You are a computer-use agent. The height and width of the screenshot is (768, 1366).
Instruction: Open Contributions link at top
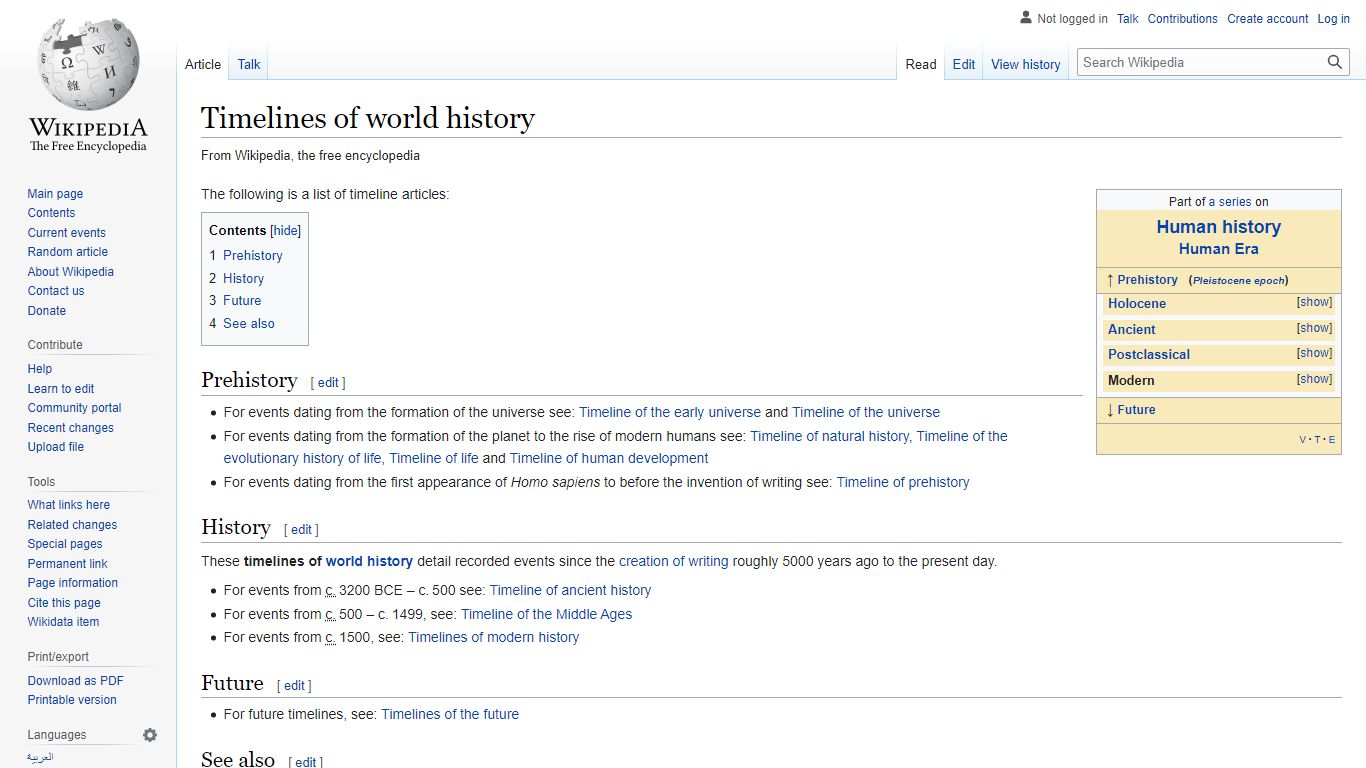[x=1183, y=19]
